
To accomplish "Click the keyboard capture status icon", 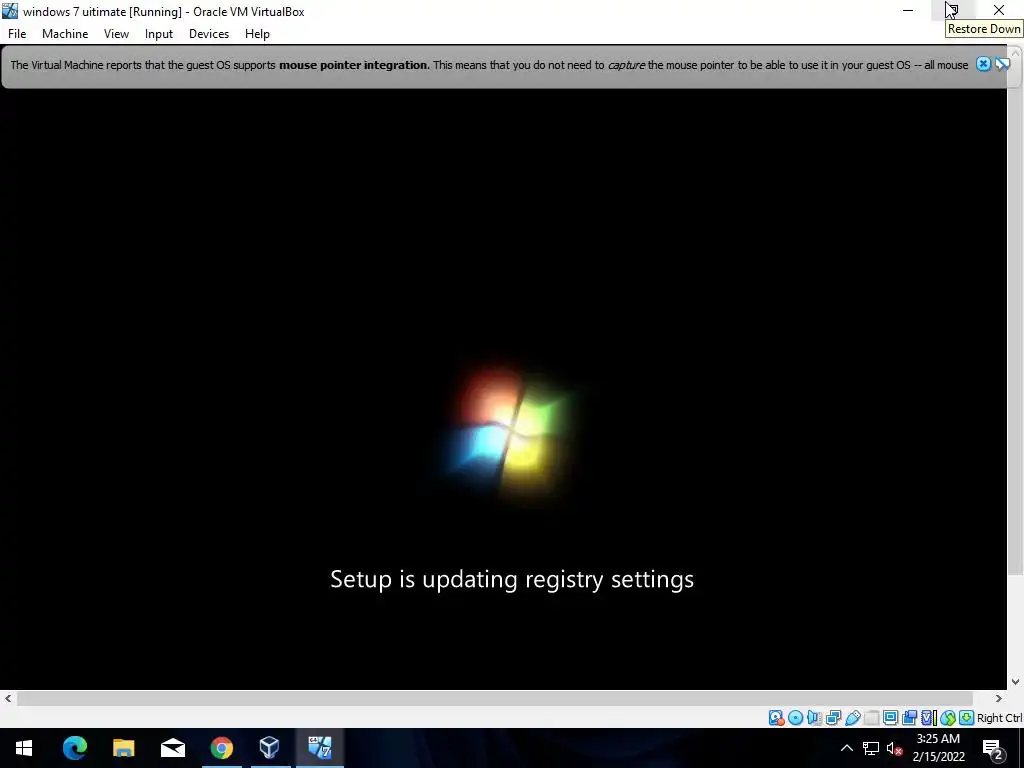I will [x=967, y=718].
